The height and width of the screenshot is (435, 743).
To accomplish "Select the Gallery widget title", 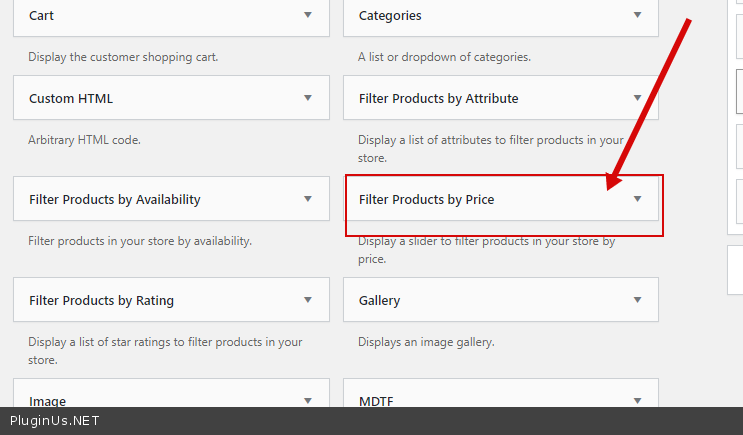I will (x=379, y=300).
